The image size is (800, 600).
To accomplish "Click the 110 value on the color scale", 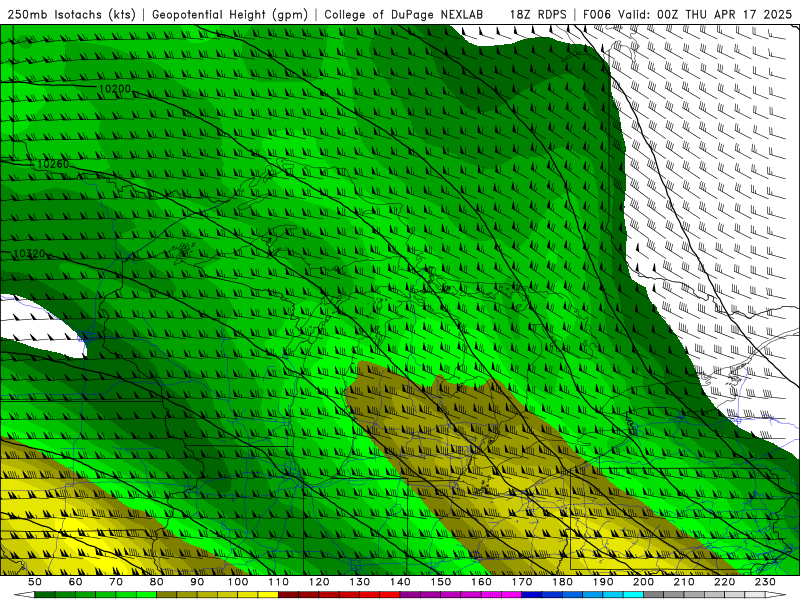I will pyautogui.click(x=278, y=582).
